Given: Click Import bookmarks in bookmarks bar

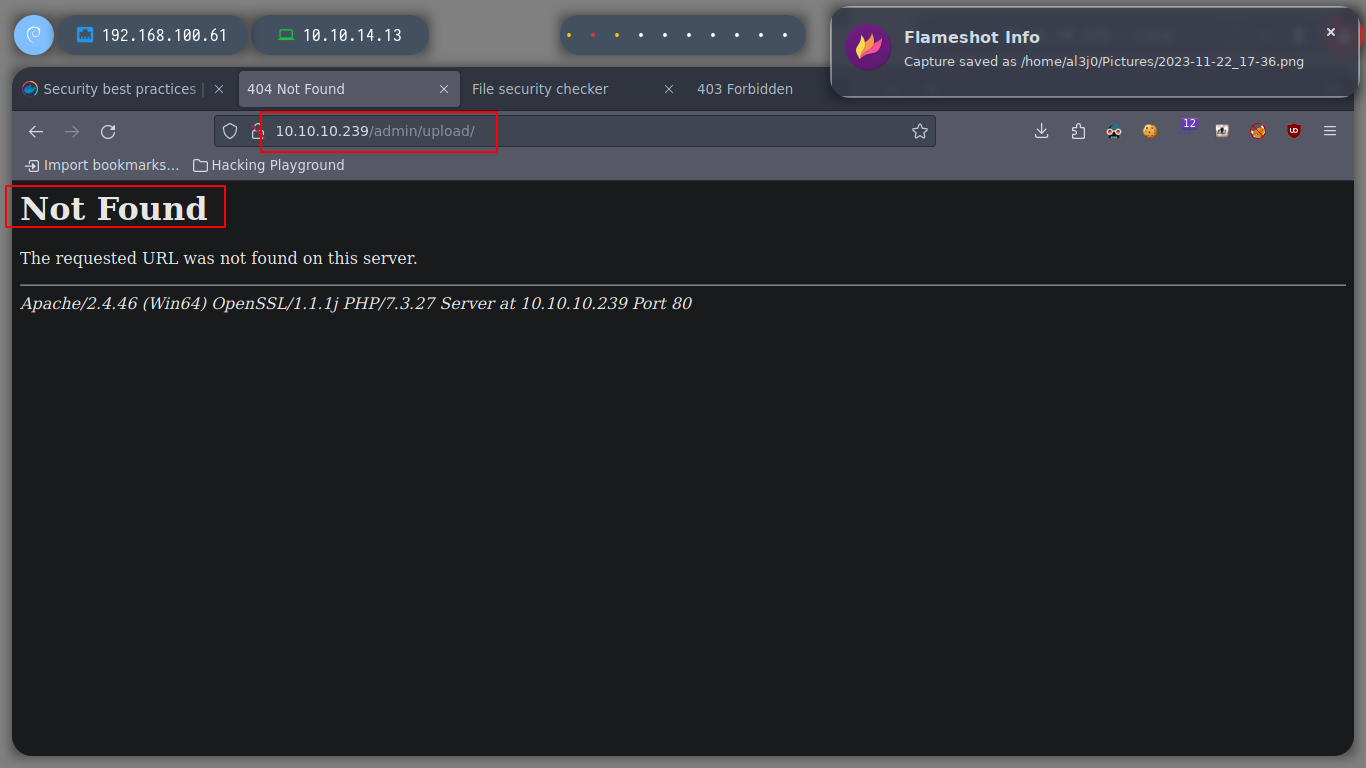Looking at the screenshot, I should coord(102,165).
